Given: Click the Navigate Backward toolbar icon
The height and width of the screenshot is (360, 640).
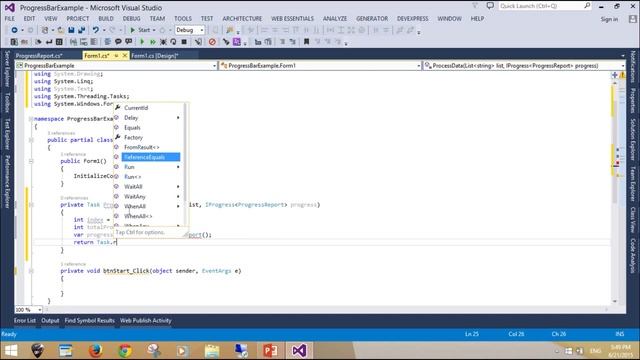Looking at the screenshot, I should tap(14, 30).
